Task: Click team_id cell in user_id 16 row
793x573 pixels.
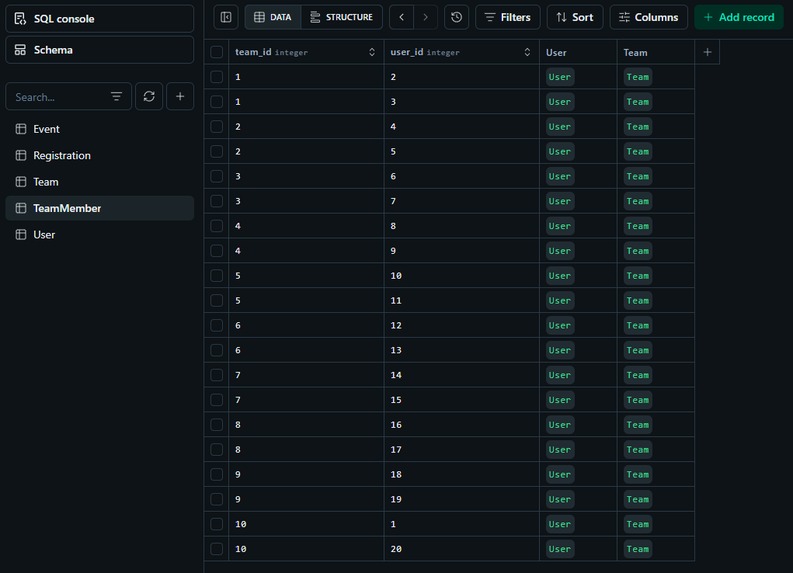Action: coord(306,425)
